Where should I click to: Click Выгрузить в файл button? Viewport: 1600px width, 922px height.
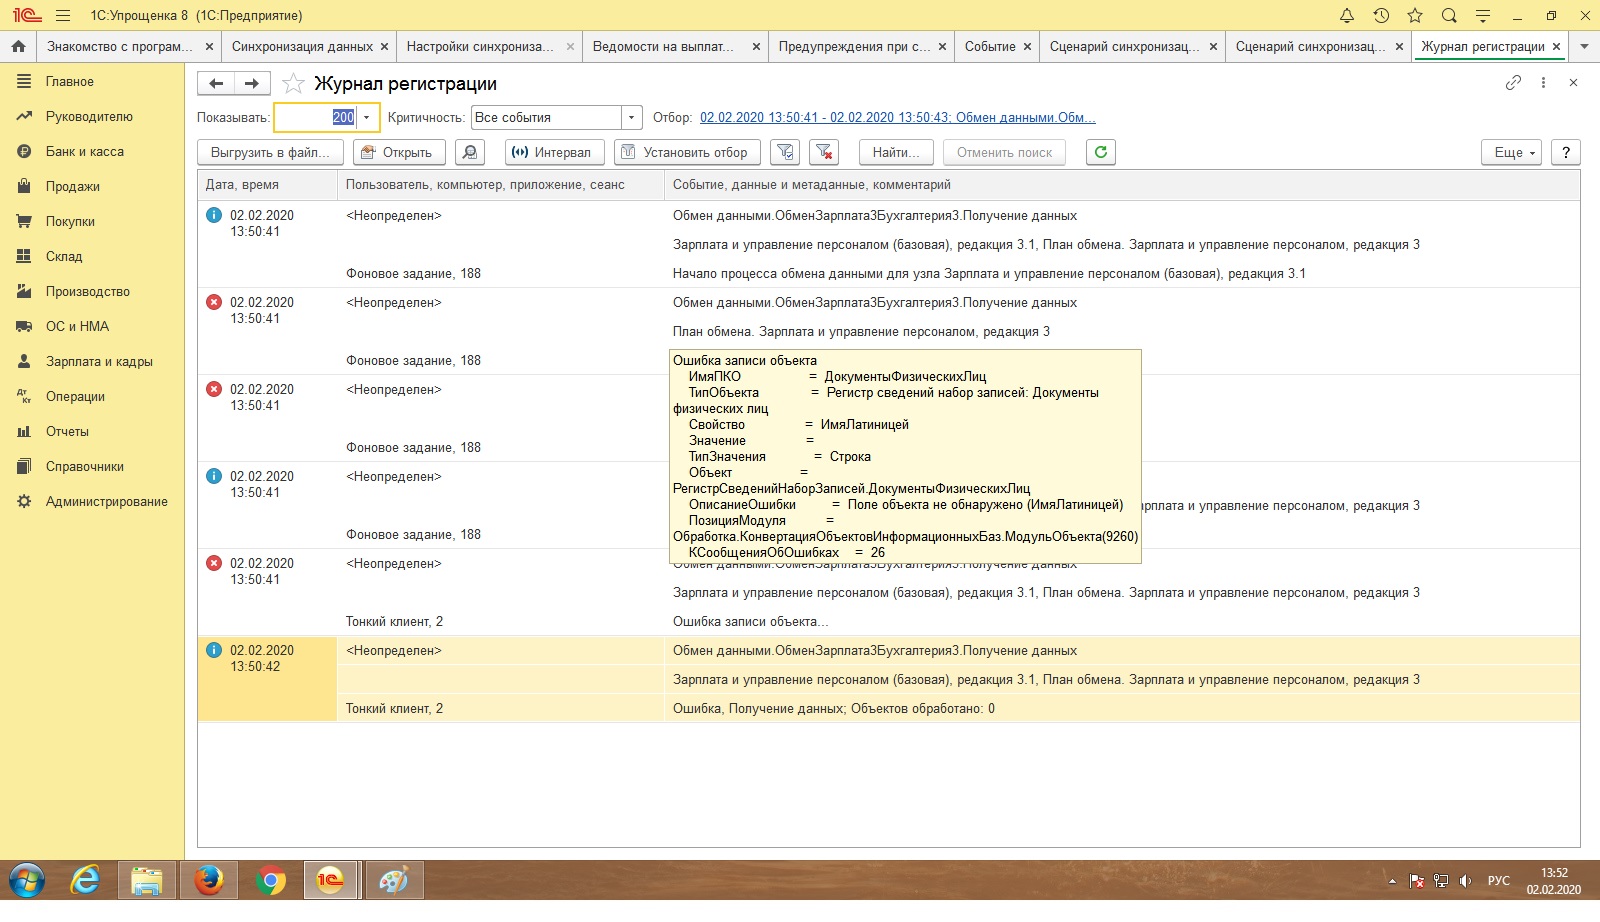(270, 152)
